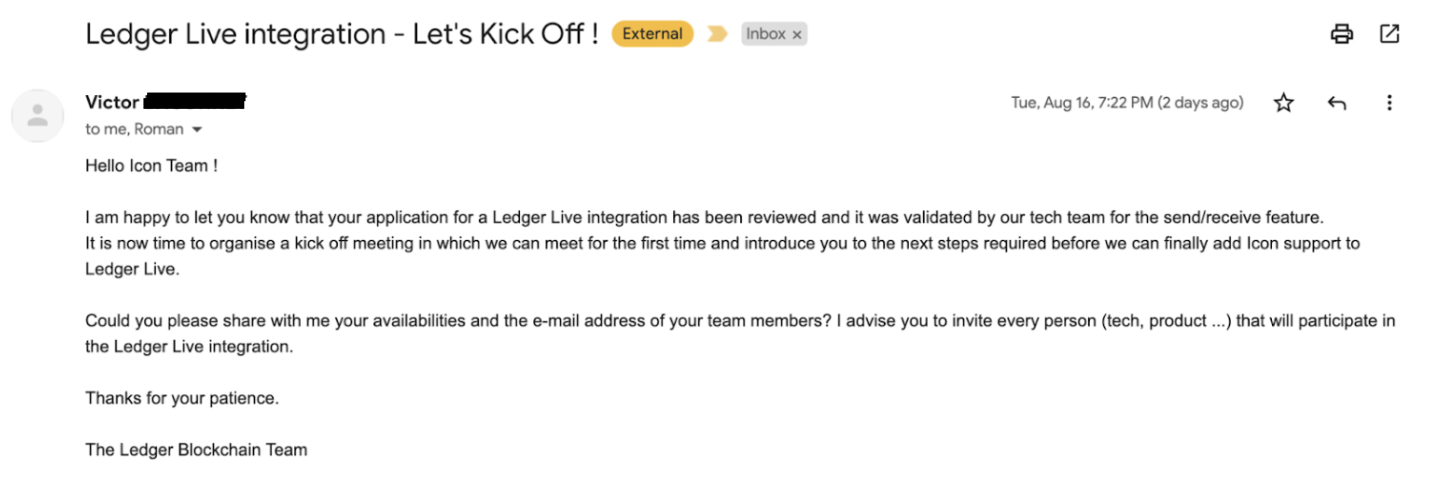Click the paragraph starting "Could you please share"
Screen dimensions: 1446x496
[600, 321]
